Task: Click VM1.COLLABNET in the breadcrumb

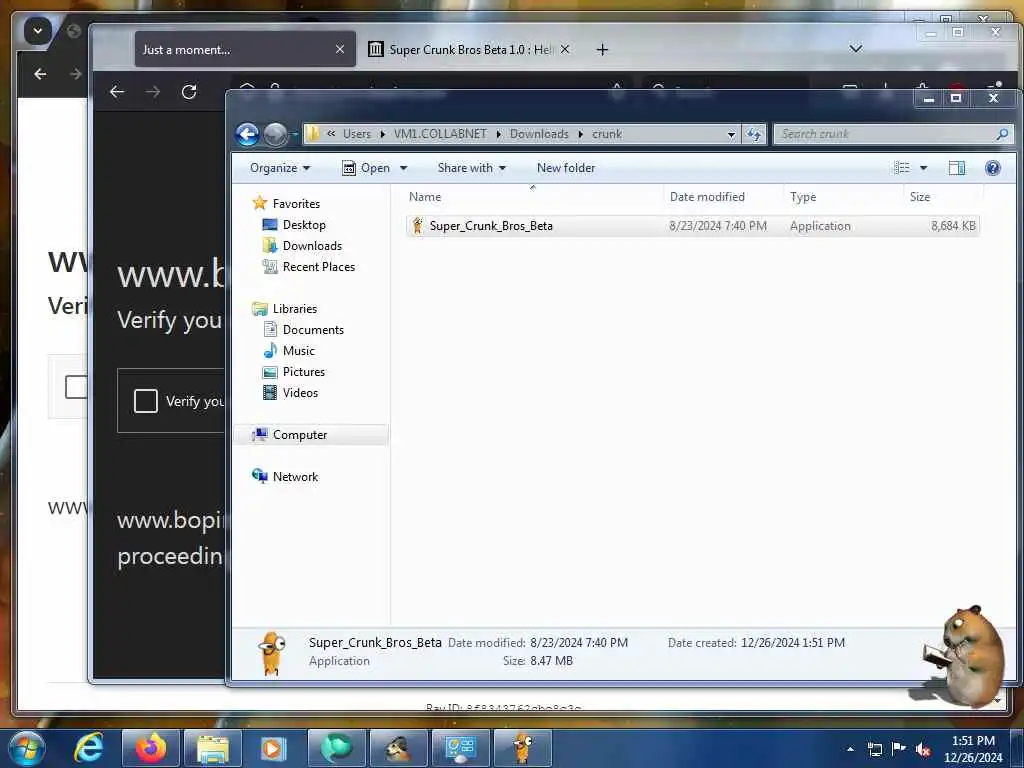Action: [440, 135]
